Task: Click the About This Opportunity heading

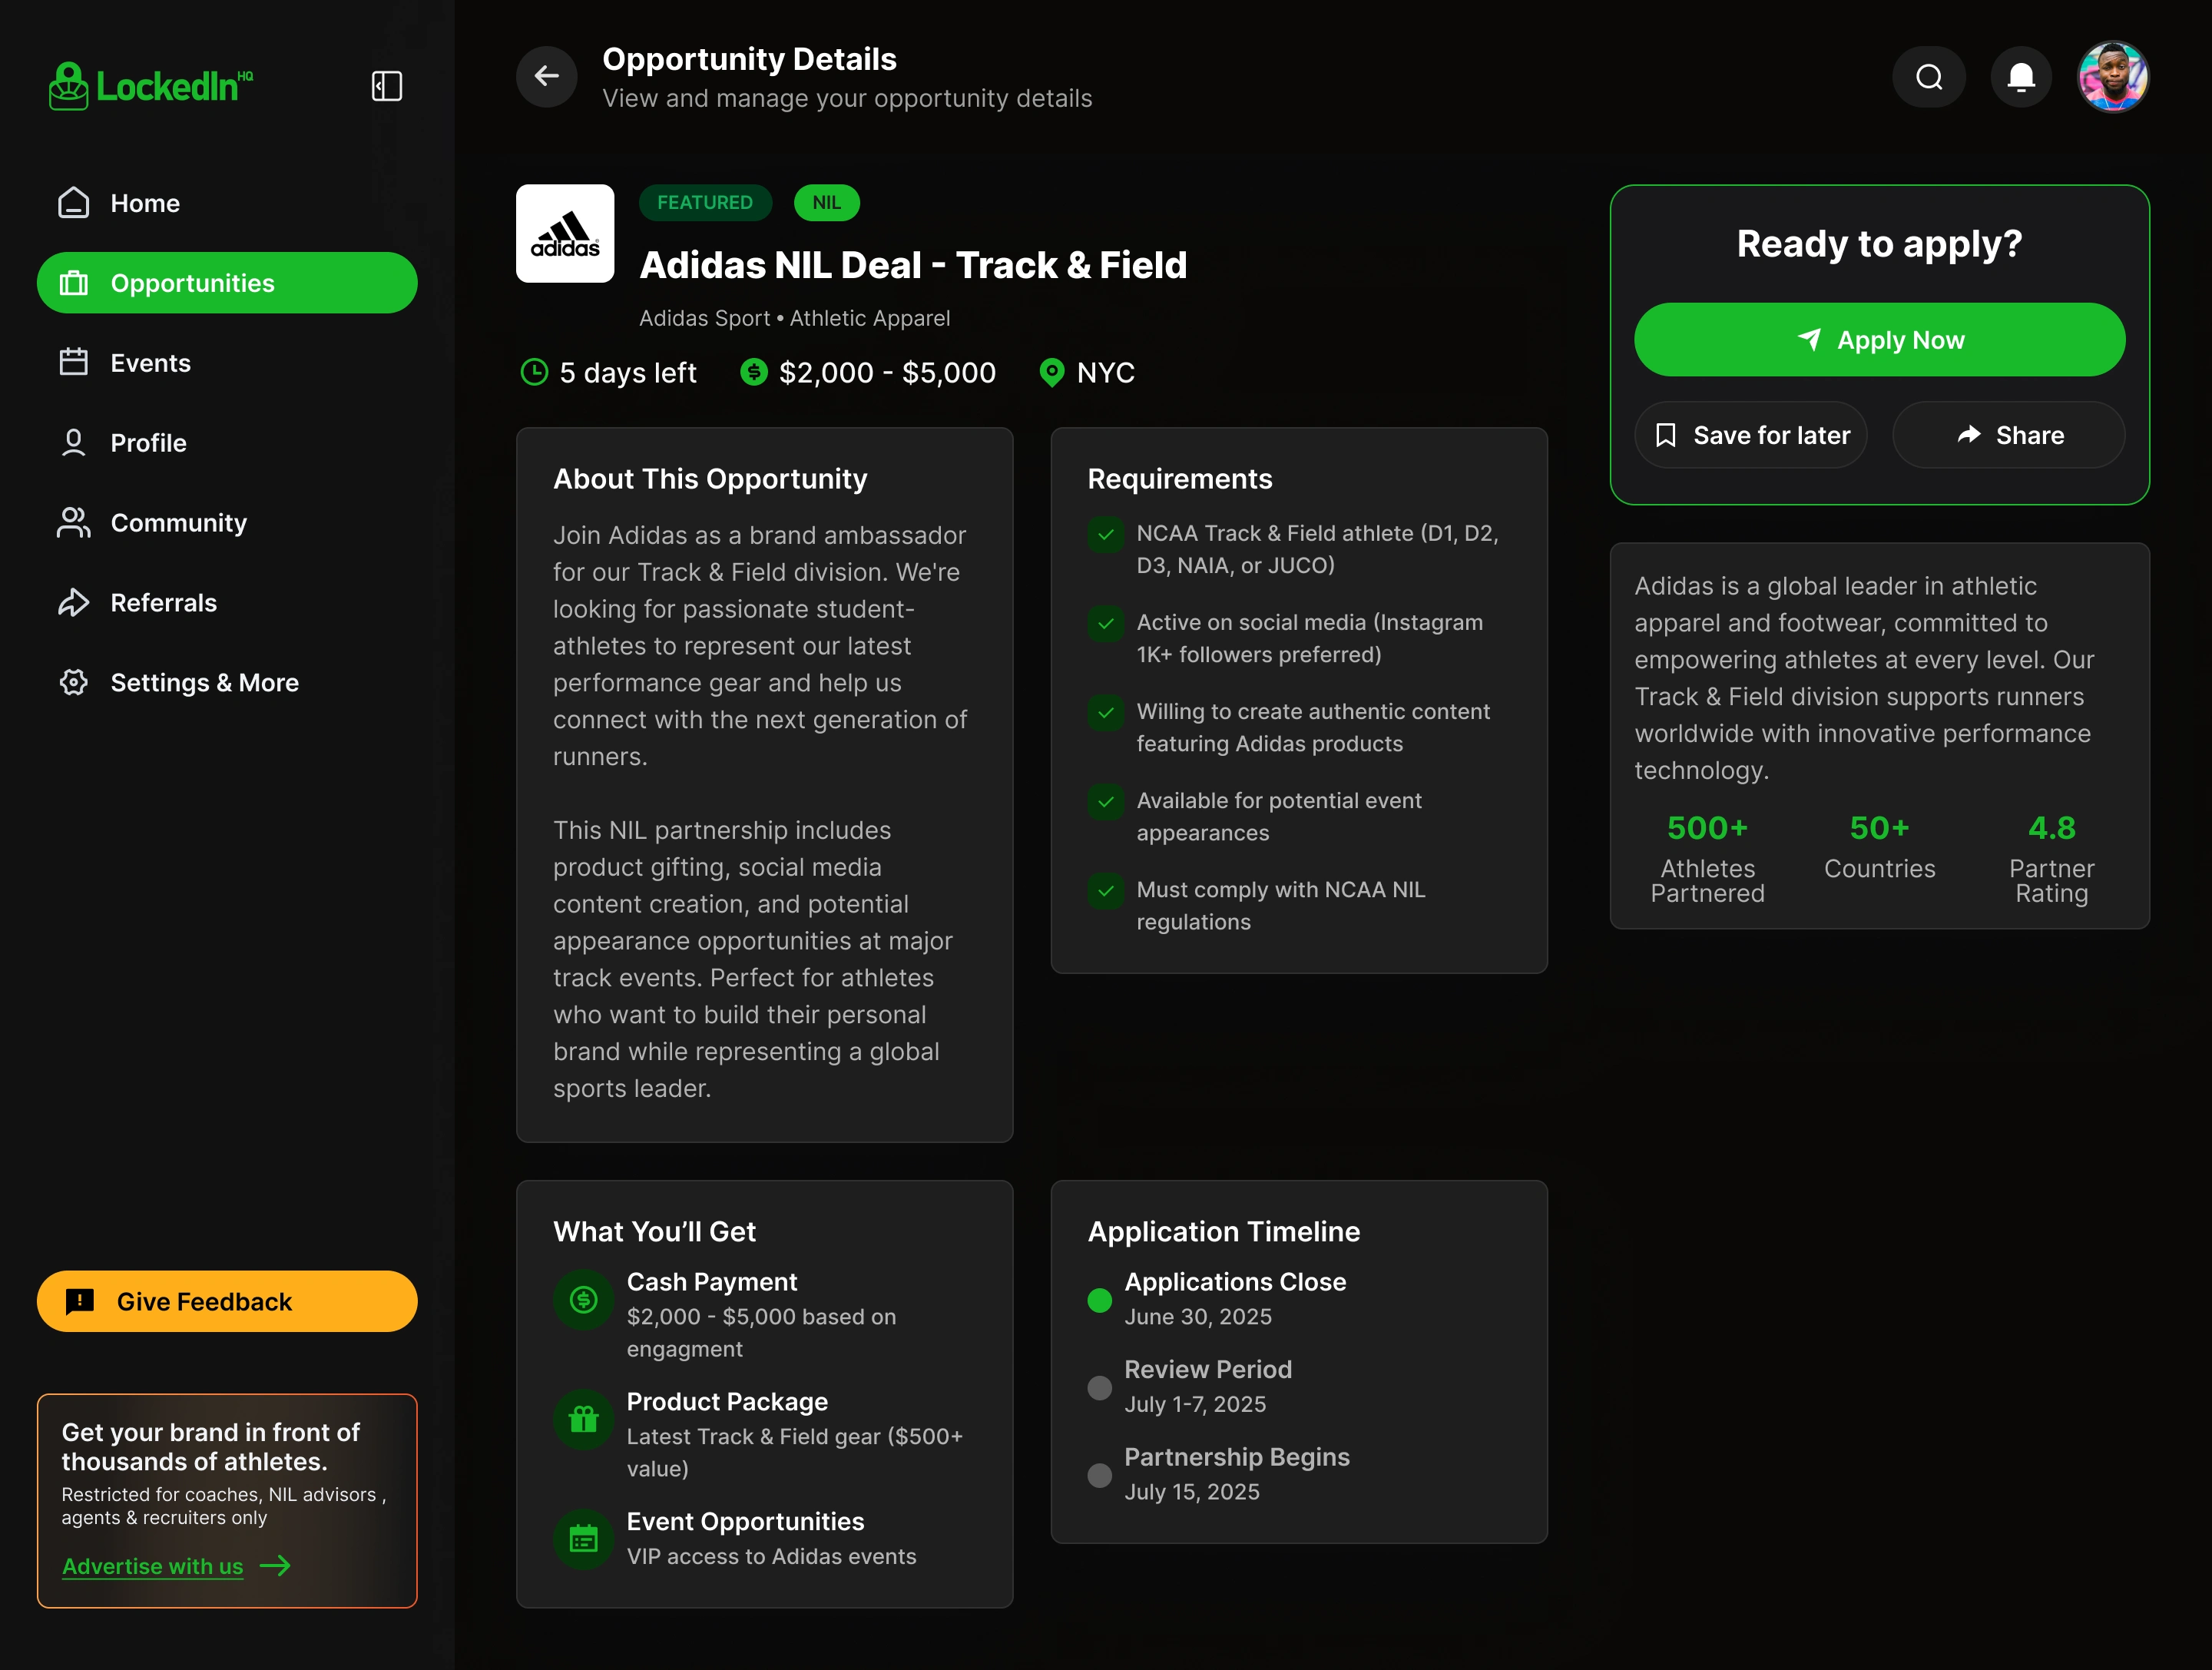Action: tap(711, 479)
